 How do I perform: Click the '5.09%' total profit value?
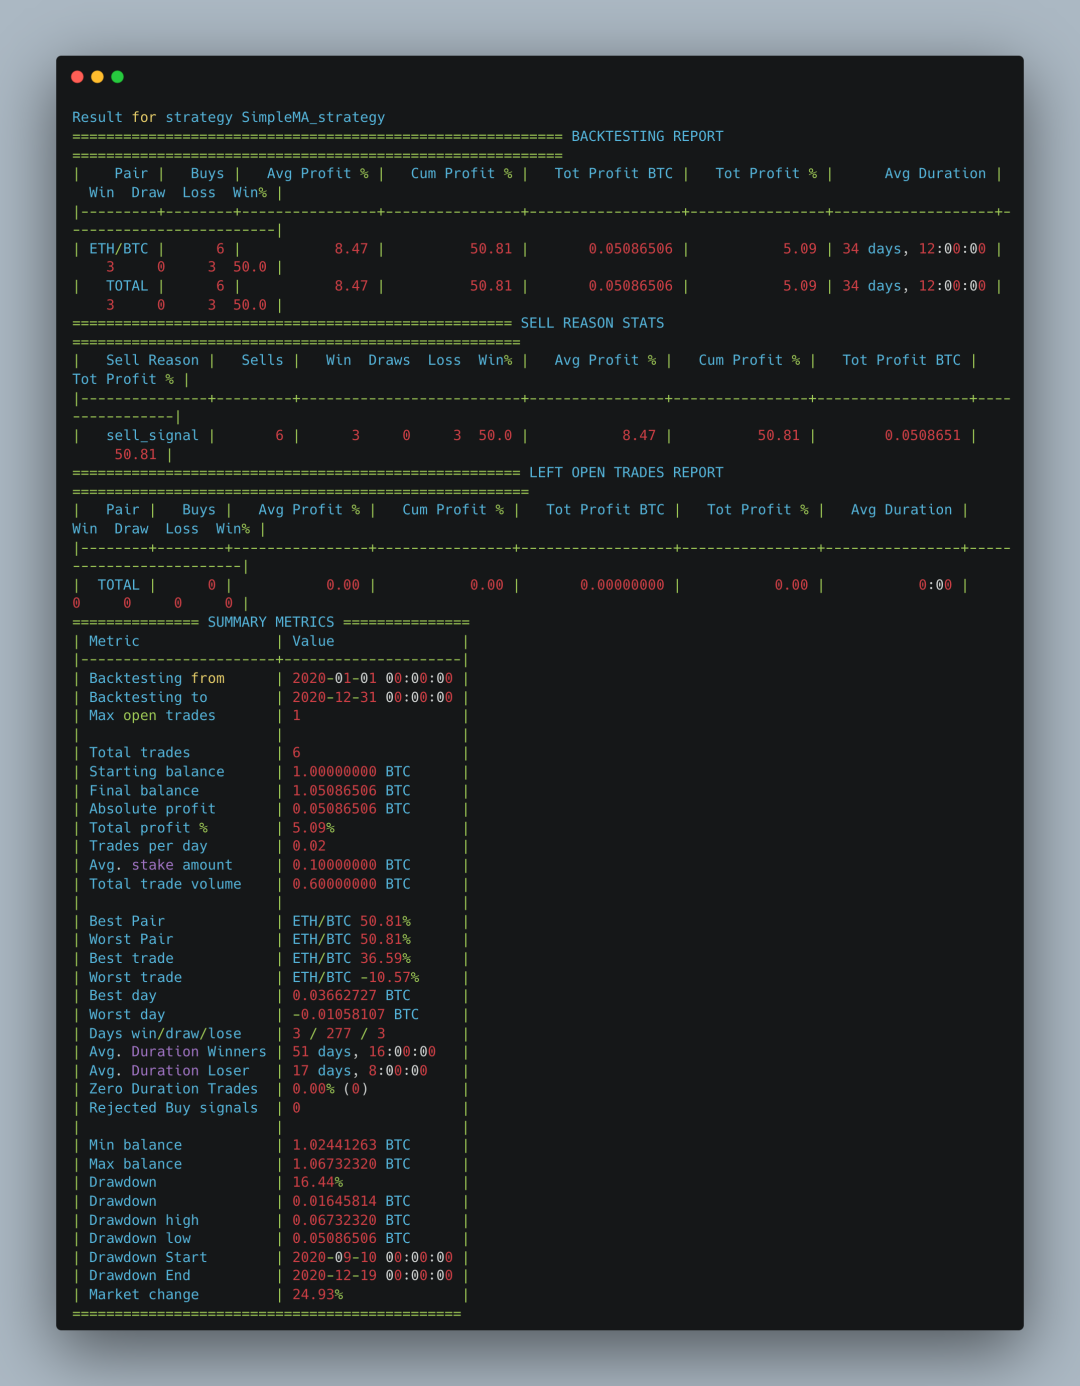tap(313, 828)
